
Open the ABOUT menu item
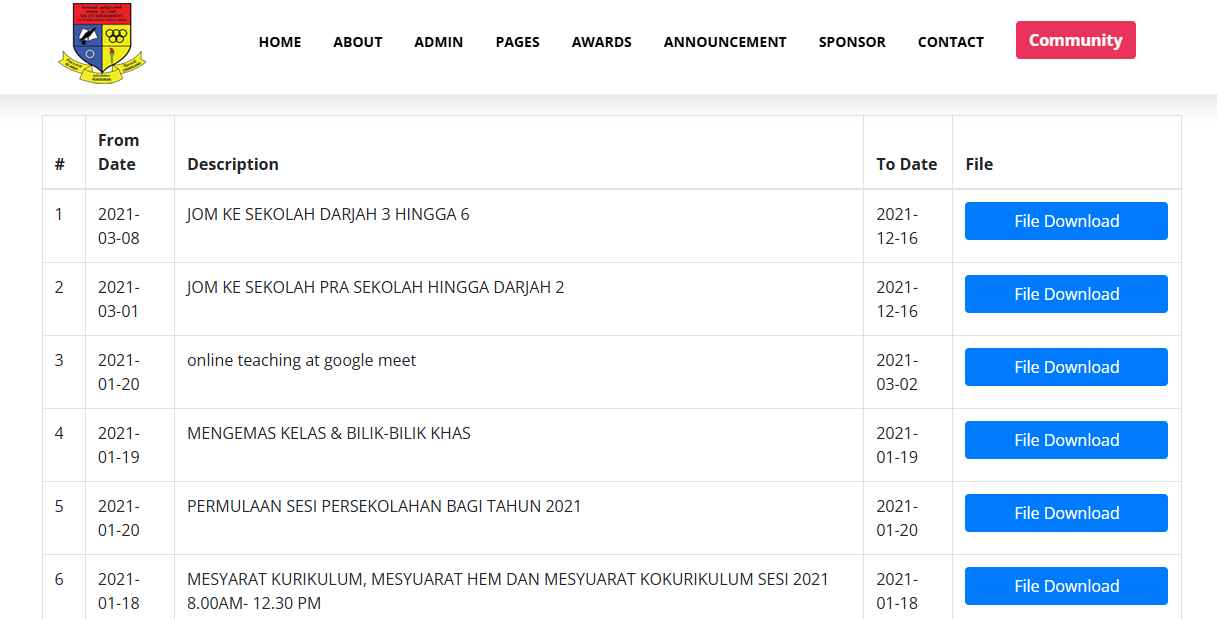pos(358,42)
